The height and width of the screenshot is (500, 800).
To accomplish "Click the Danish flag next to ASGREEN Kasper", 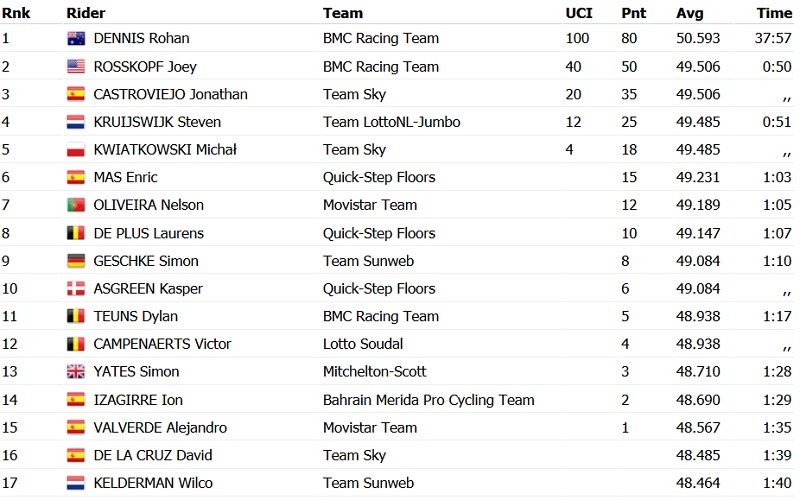I will [x=75, y=289].
